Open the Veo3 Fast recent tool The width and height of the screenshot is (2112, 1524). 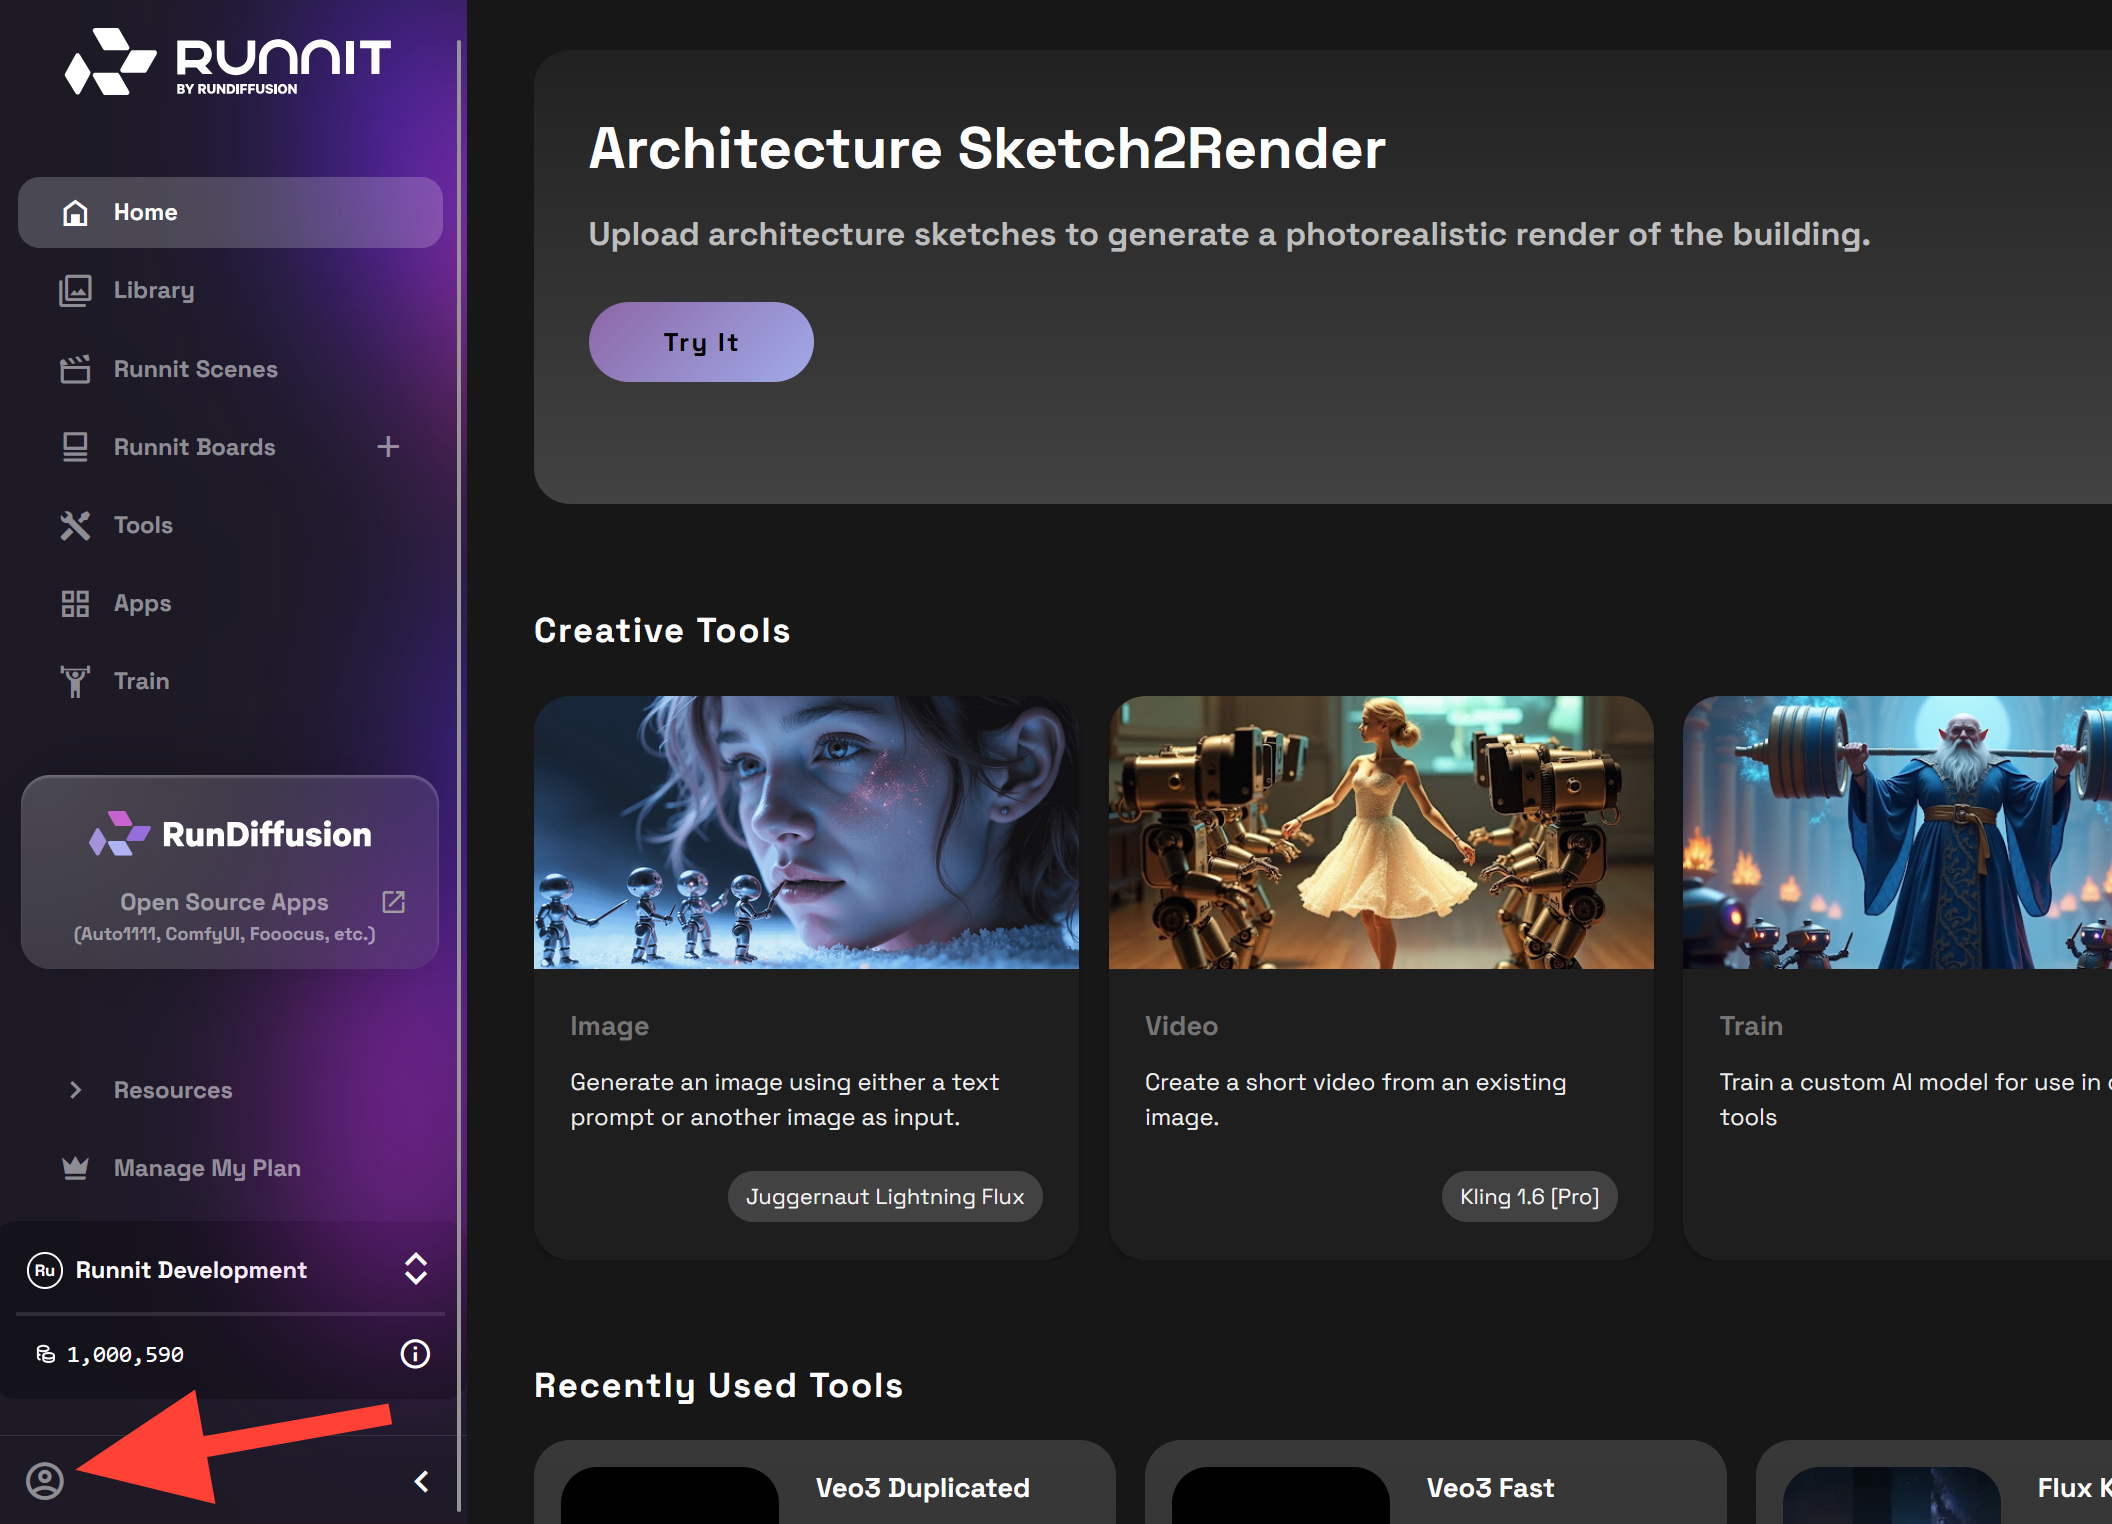pos(1436,1483)
